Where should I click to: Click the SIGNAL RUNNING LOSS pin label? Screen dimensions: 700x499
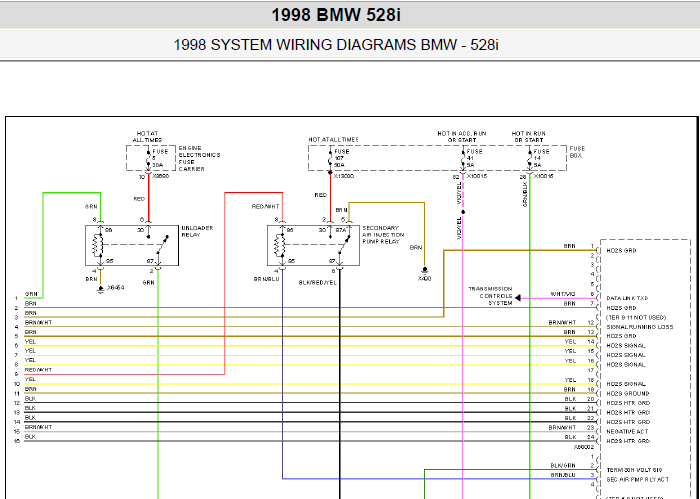coord(639,327)
